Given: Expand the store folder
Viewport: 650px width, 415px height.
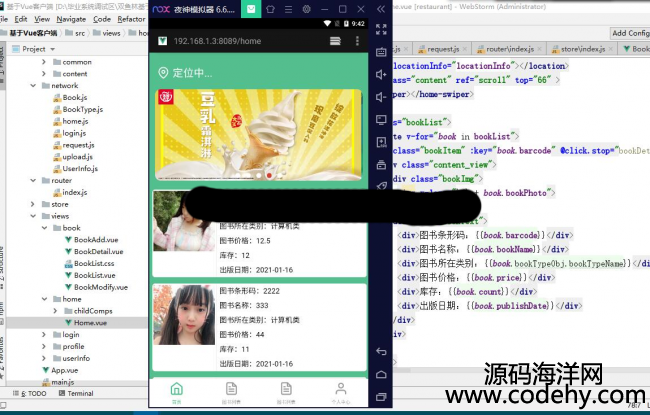Looking at the screenshot, I should click(33, 204).
